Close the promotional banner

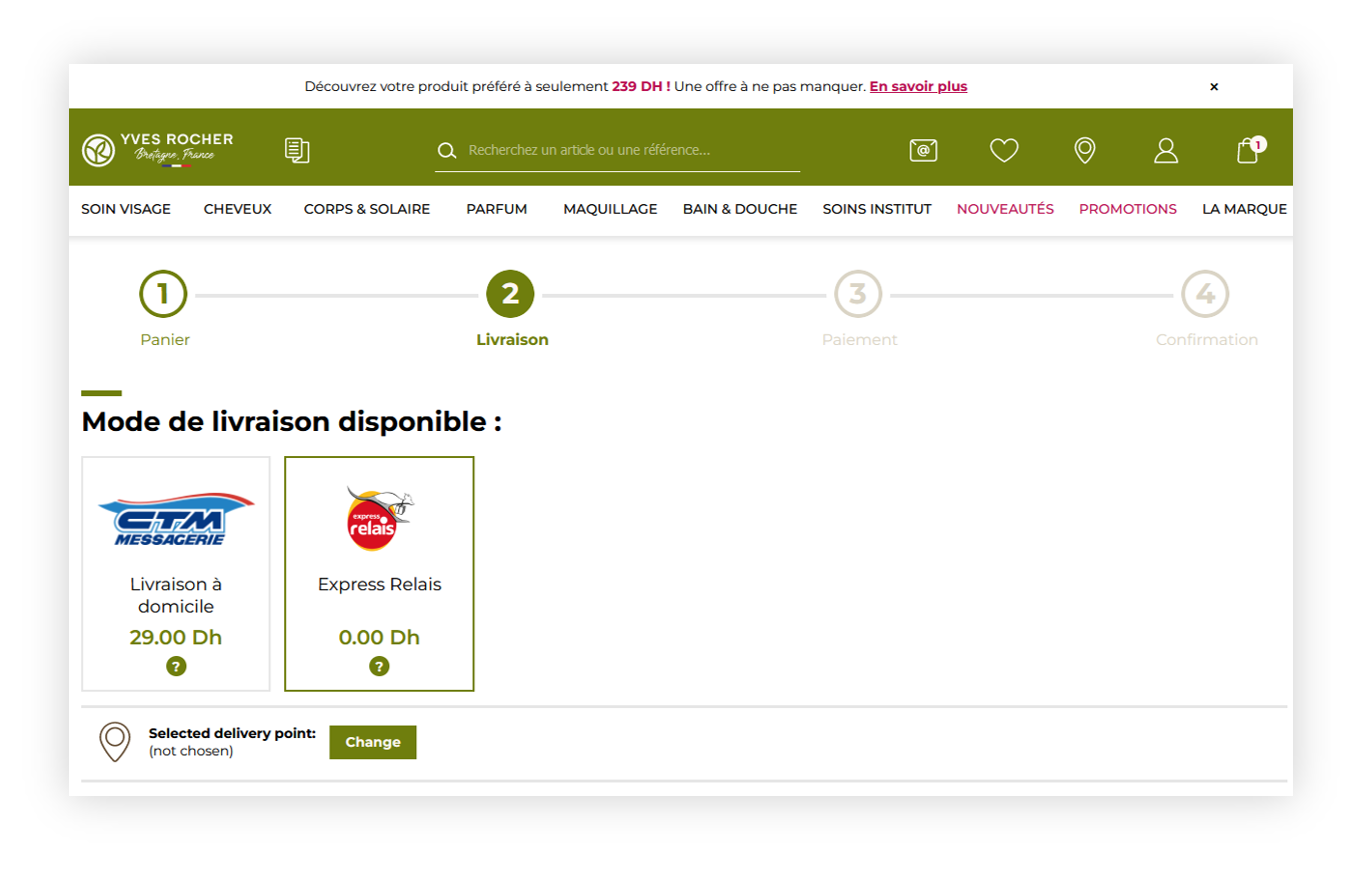(1214, 87)
